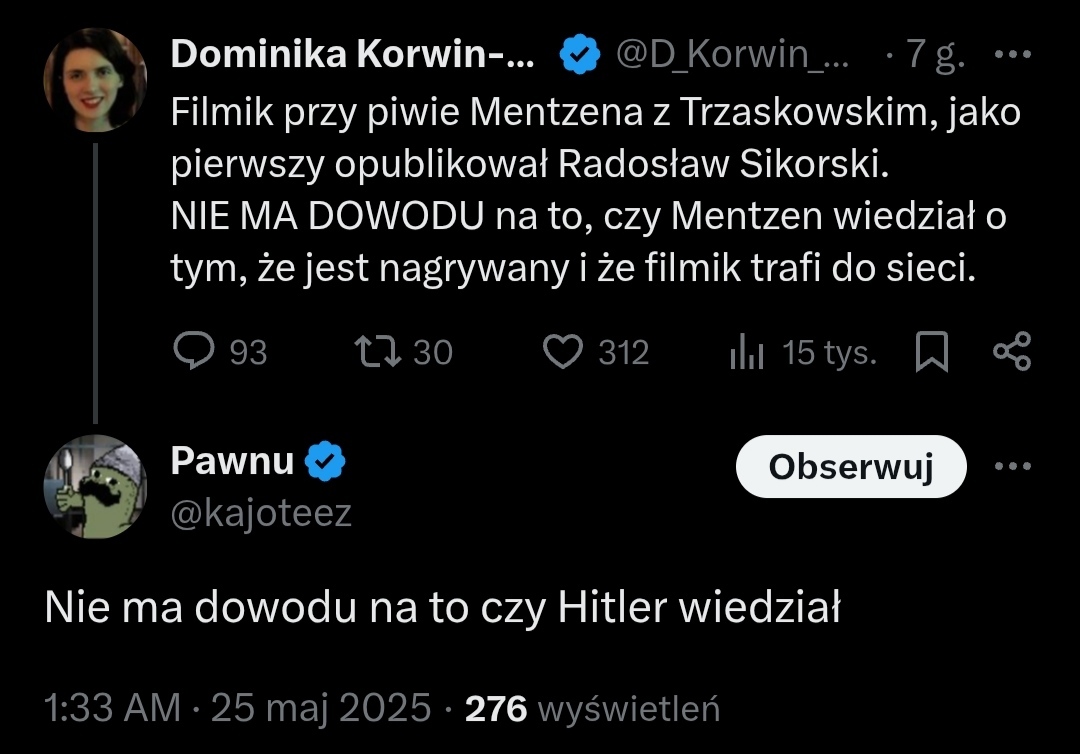Open more options for Dominika's tweet
The height and width of the screenshot is (754, 1080).
[1012, 56]
